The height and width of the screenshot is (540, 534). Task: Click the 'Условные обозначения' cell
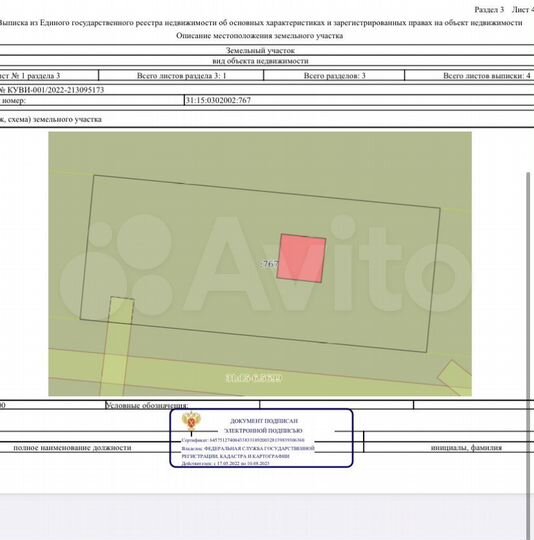click(x=182, y=405)
